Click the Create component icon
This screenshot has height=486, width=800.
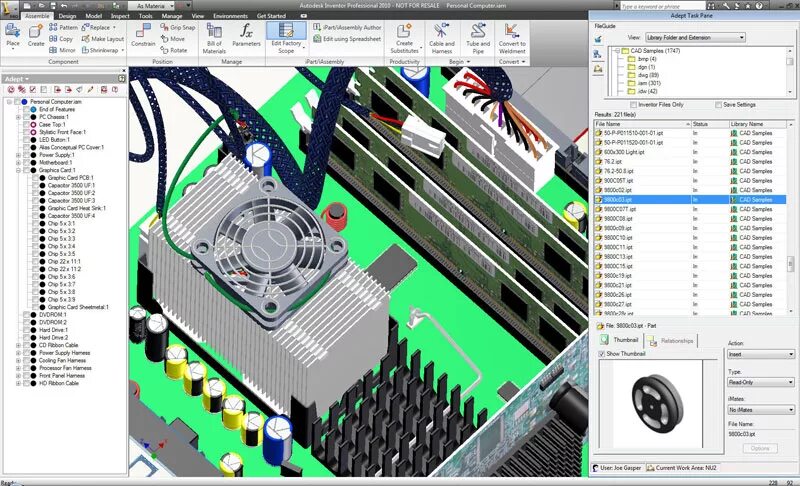[x=36, y=35]
